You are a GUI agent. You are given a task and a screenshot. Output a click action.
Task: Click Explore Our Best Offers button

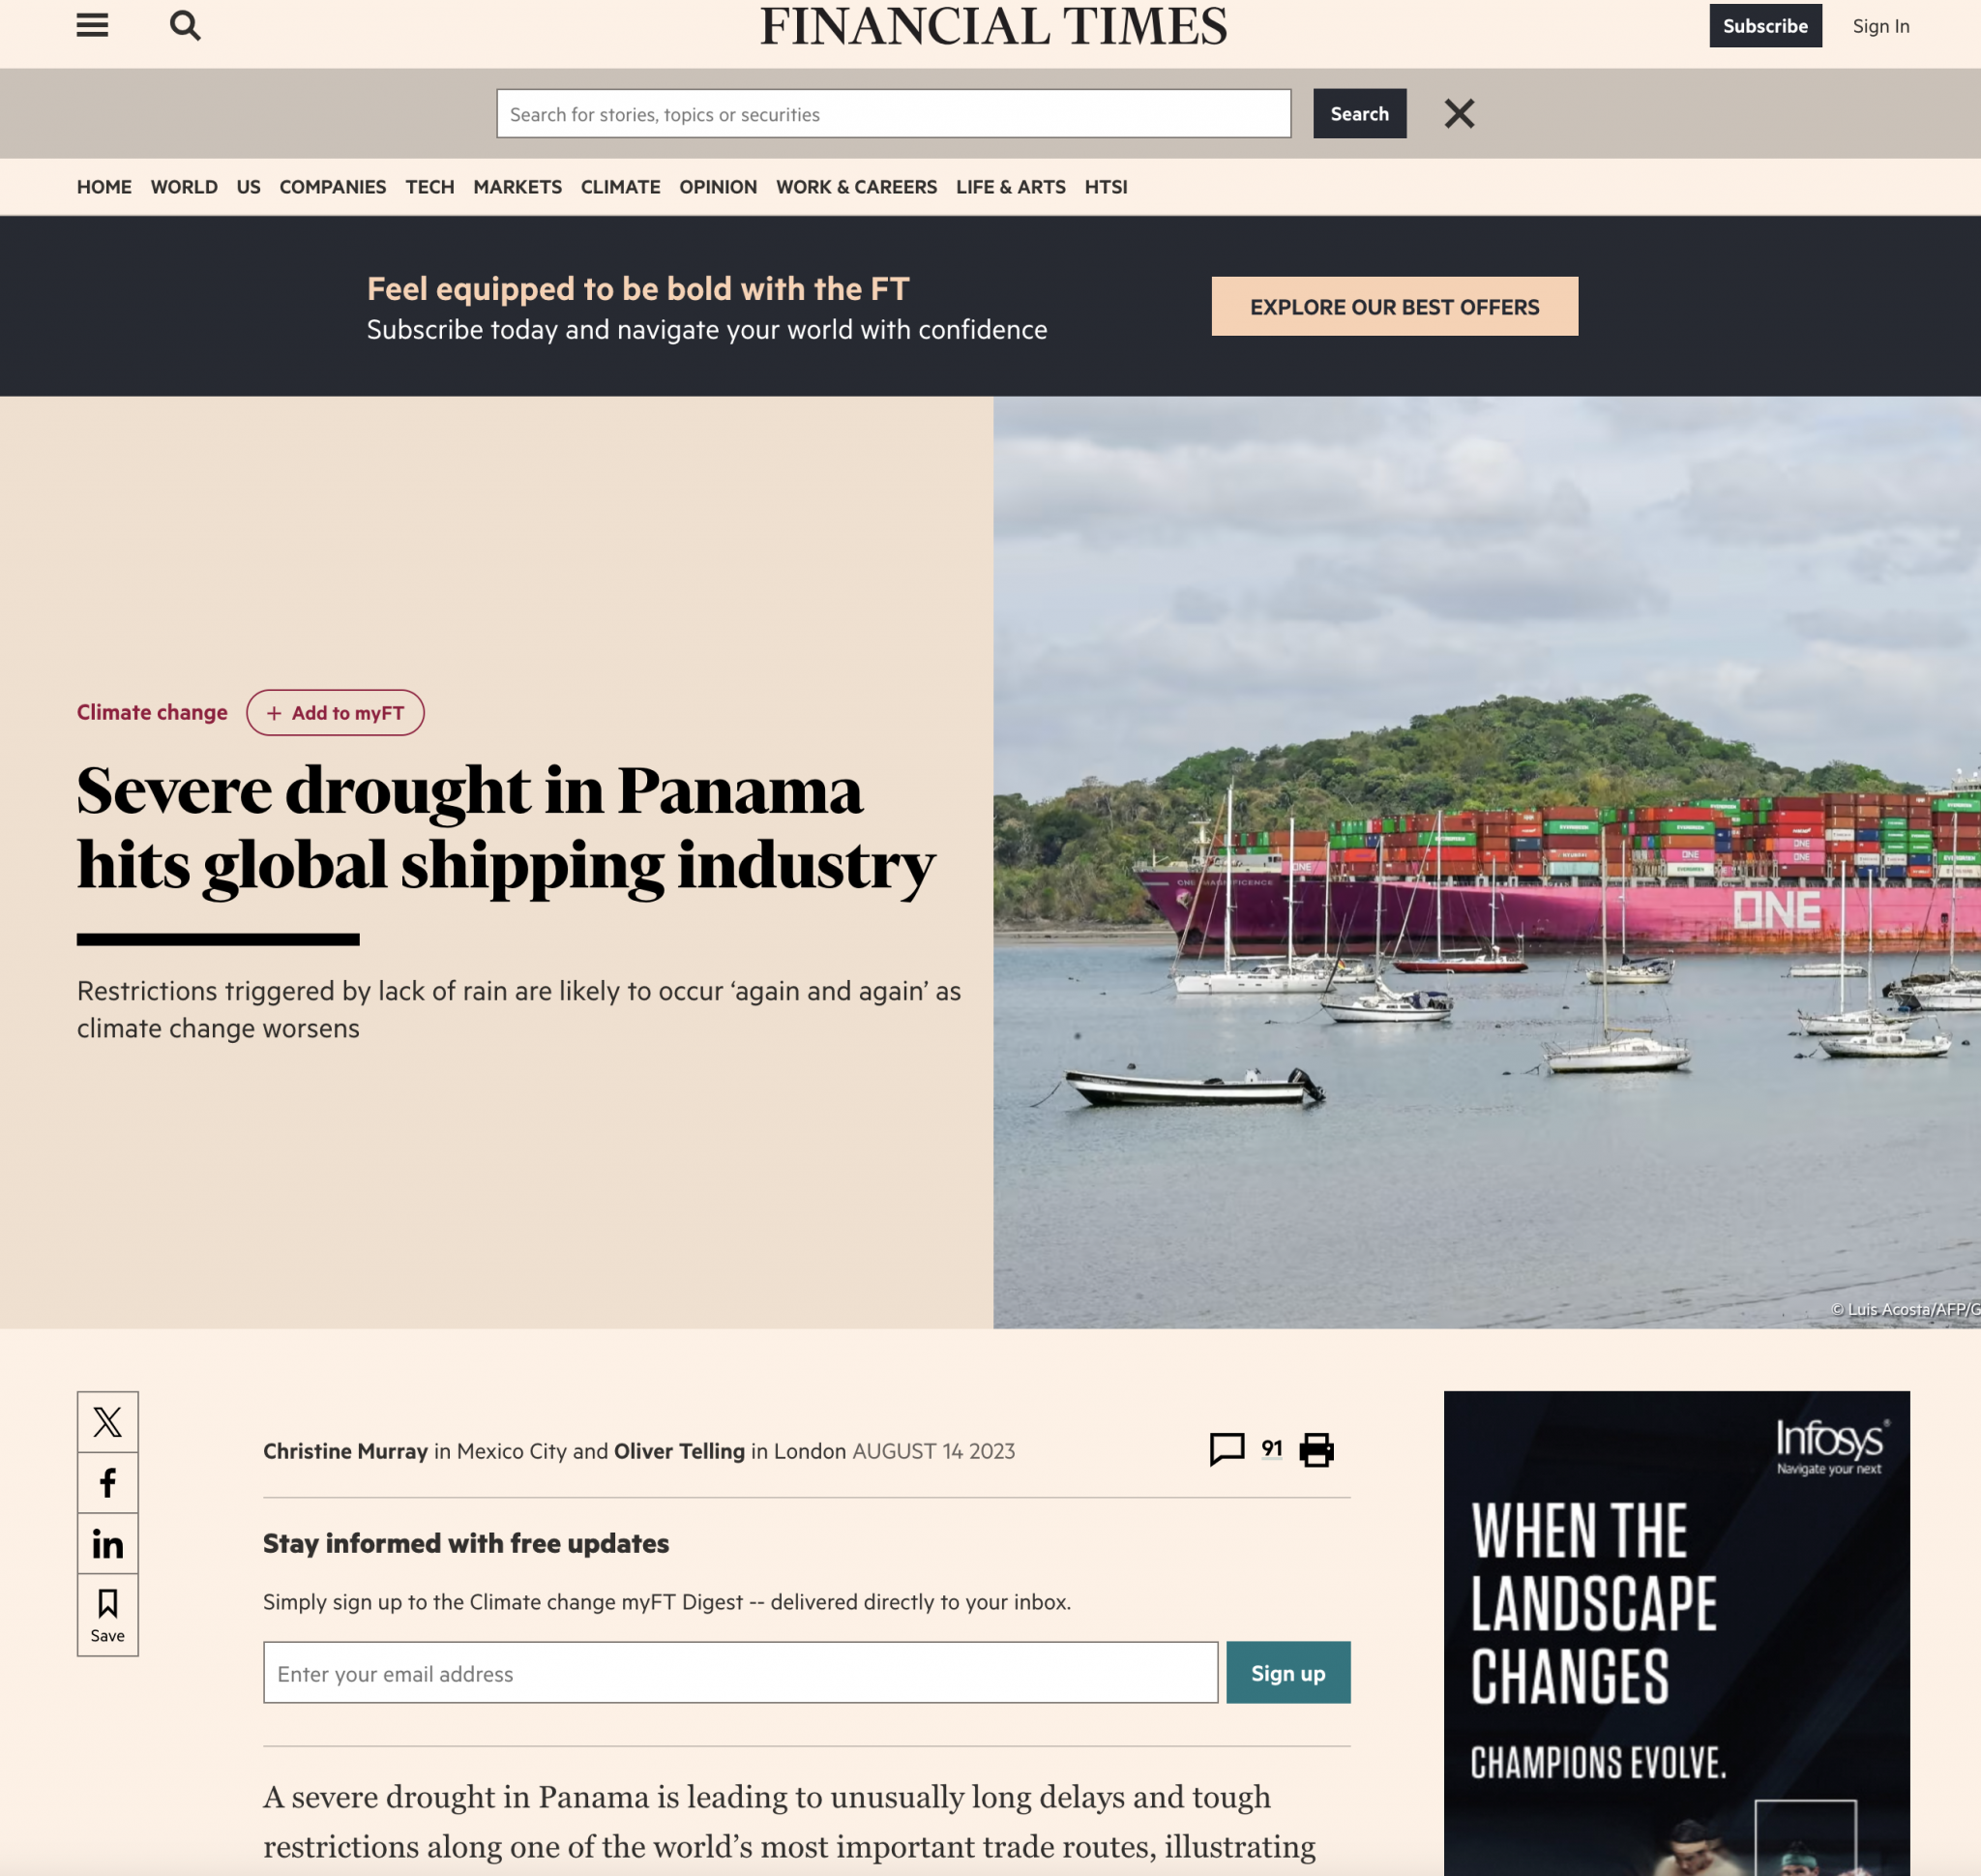1394,306
